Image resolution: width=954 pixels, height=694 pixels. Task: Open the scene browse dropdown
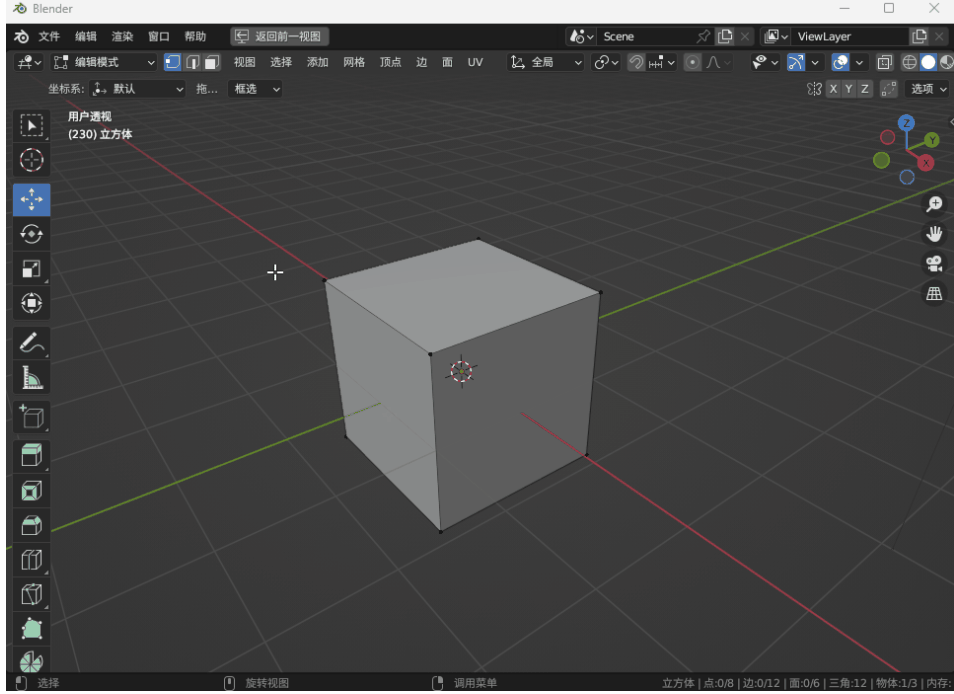[x=581, y=36]
